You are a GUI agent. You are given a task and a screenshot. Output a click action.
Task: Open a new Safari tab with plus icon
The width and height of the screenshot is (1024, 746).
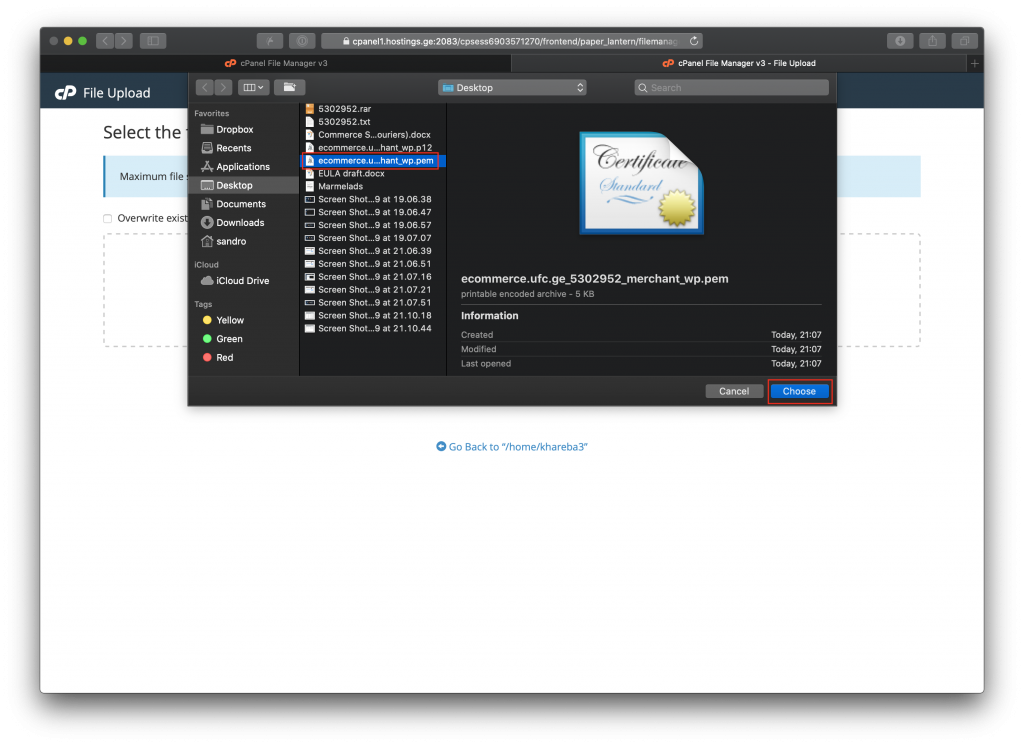tap(975, 63)
